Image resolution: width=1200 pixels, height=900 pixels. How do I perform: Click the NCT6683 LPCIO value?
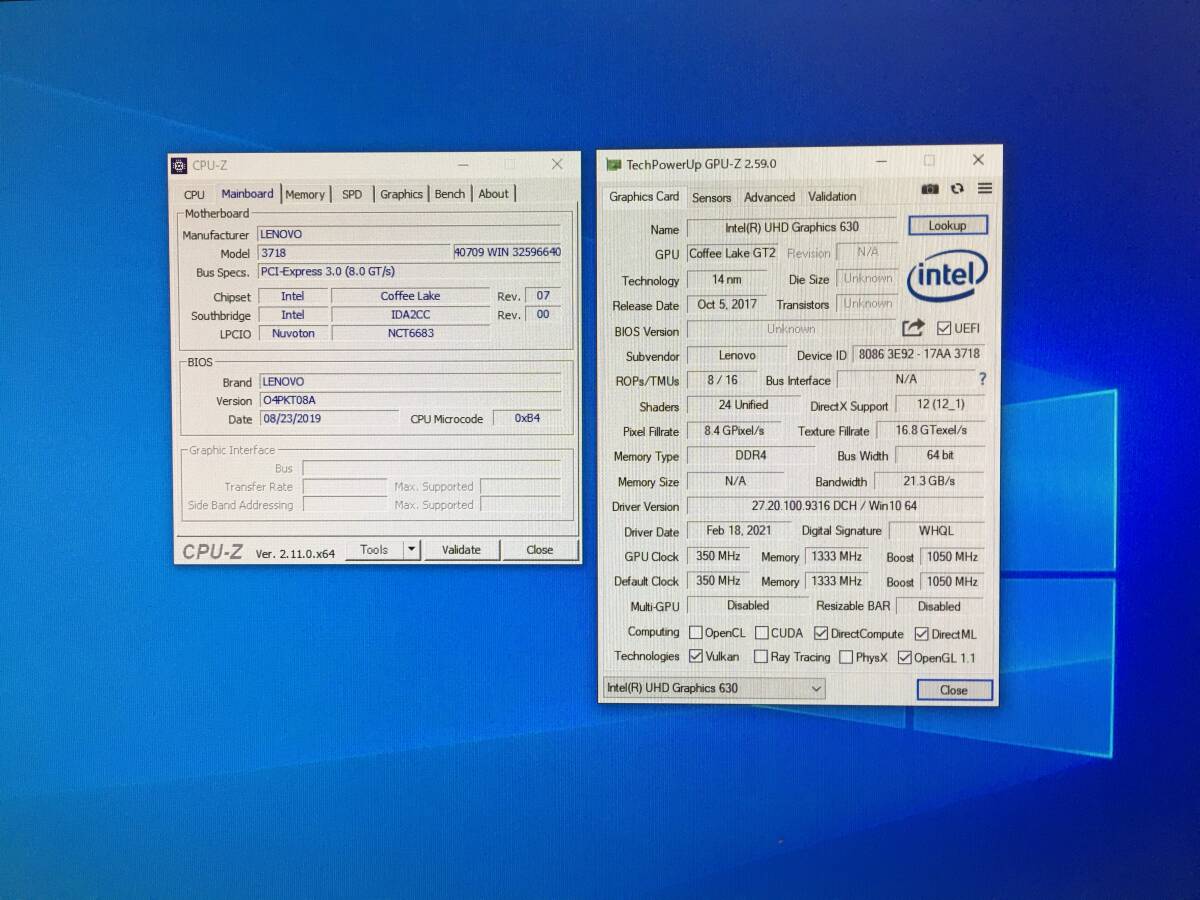pyautogui.click(x=410, y=333)
